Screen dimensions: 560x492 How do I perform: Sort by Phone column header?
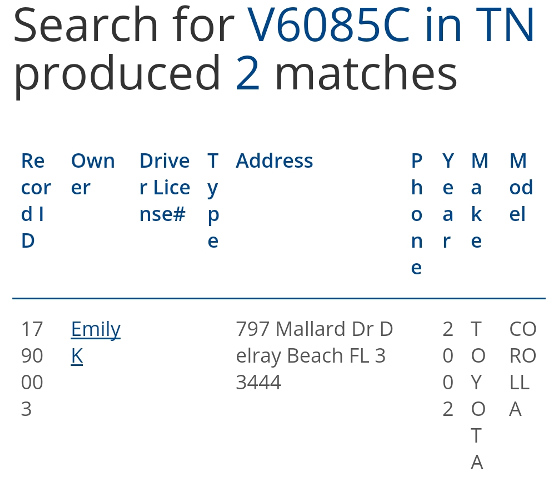pos(416,214)
